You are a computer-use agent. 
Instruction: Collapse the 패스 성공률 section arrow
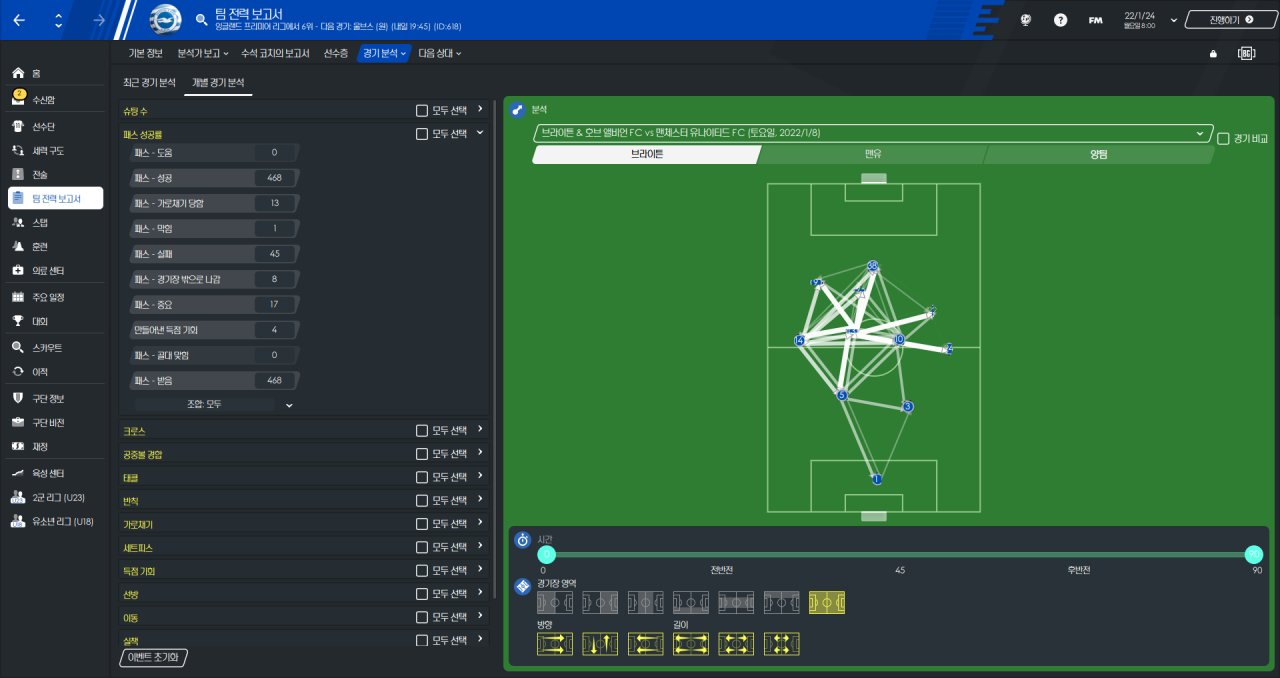point(480,133)
